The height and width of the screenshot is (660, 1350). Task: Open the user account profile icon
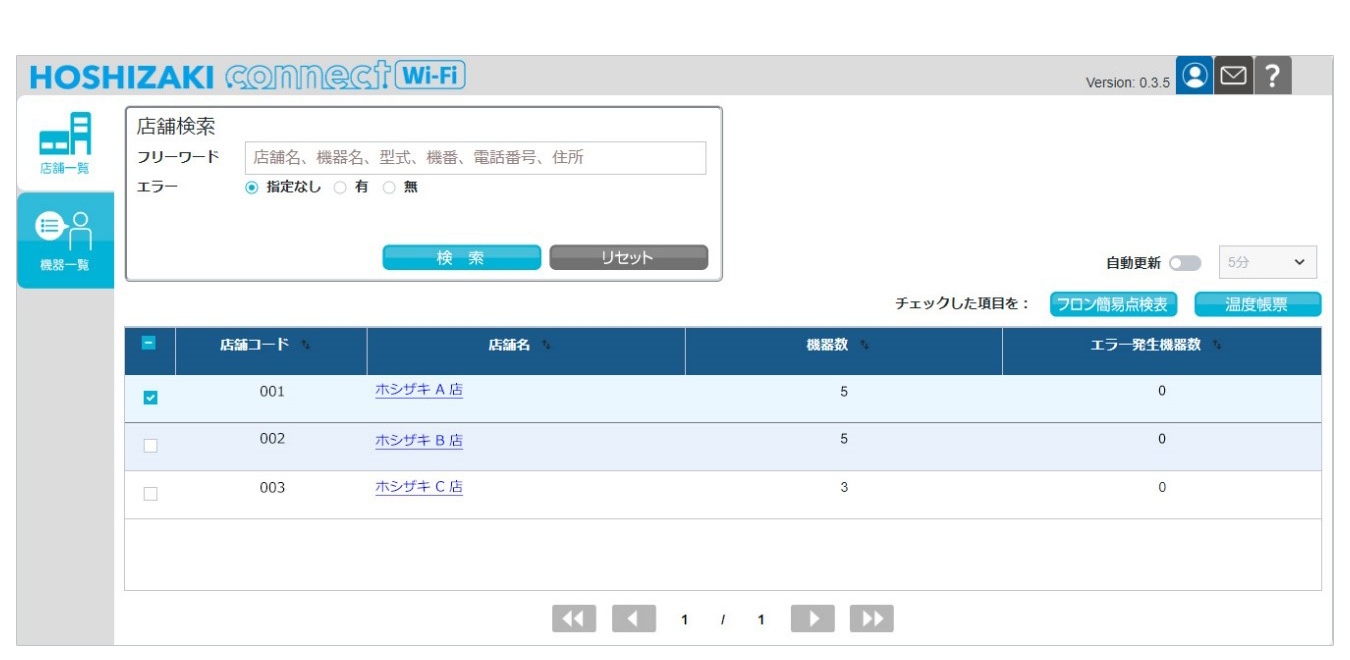(1194, 76)
